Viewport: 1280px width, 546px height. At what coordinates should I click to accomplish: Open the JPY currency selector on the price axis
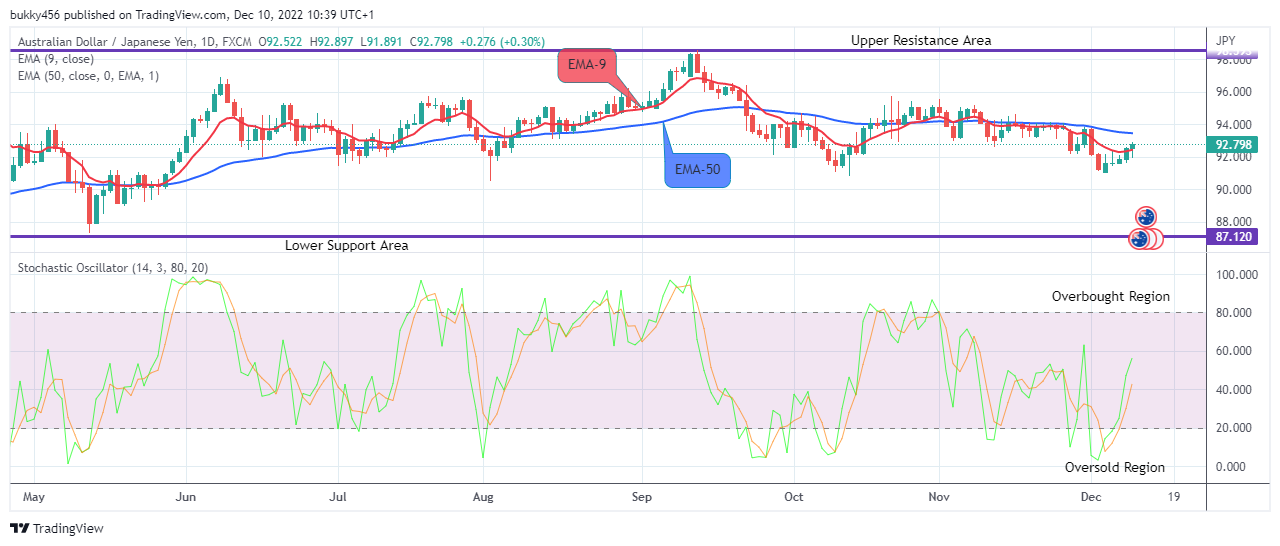click(x=1225, y=41)
